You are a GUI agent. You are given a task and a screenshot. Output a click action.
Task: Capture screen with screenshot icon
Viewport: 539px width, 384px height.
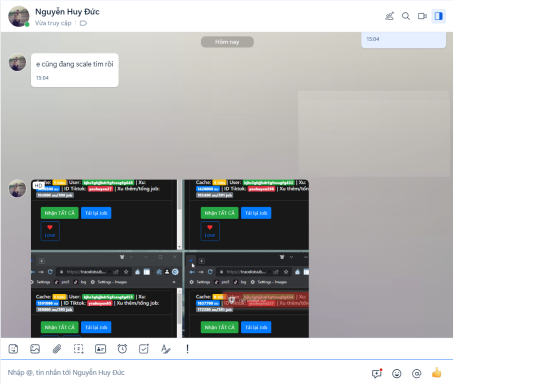tap(78, 349)
